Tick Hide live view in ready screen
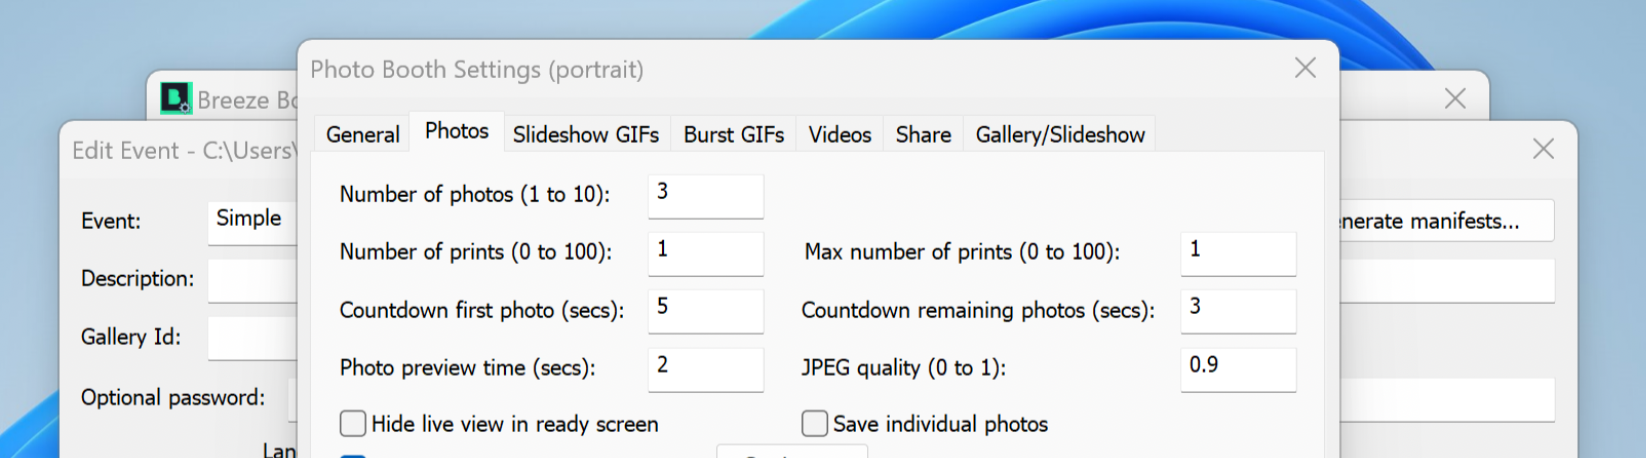The width and height of the screenshot is (1646, 458). click(x=353, y=424)
